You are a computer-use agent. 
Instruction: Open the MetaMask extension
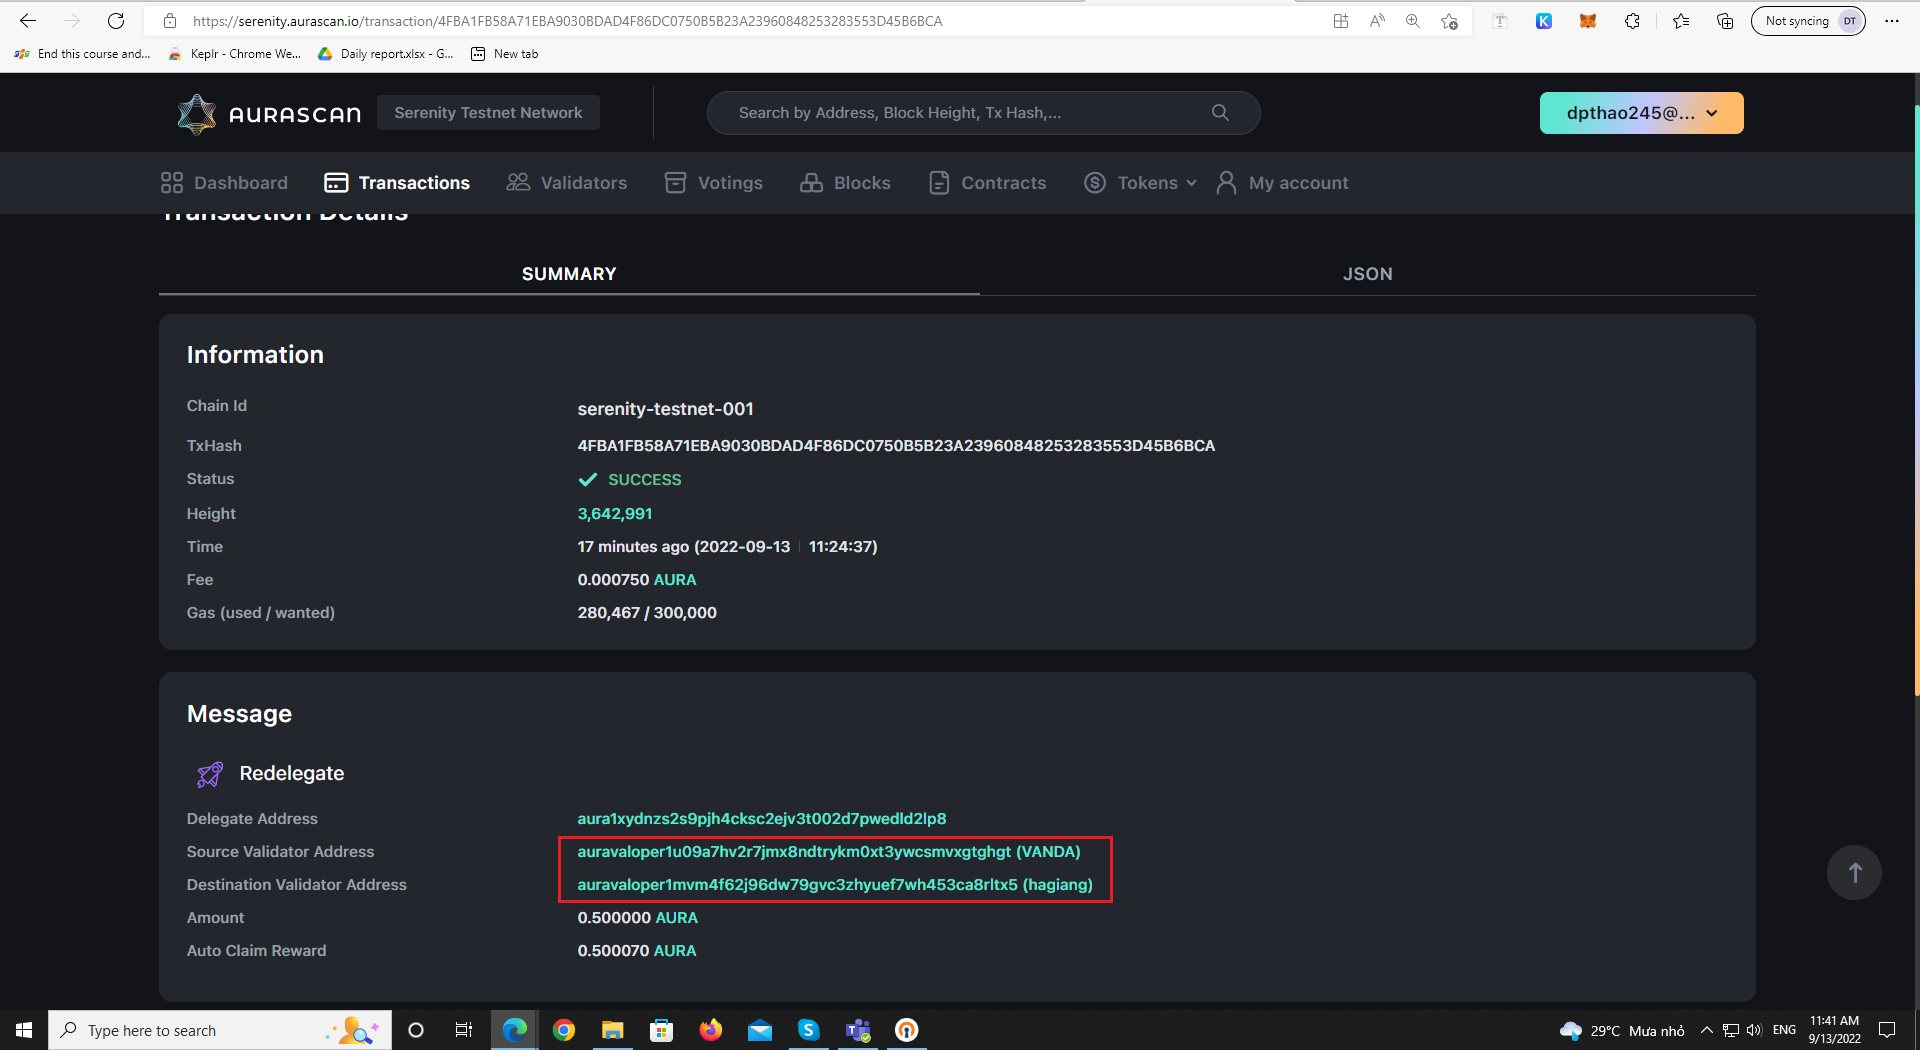pyautogui.click(x=1587, y=20)
